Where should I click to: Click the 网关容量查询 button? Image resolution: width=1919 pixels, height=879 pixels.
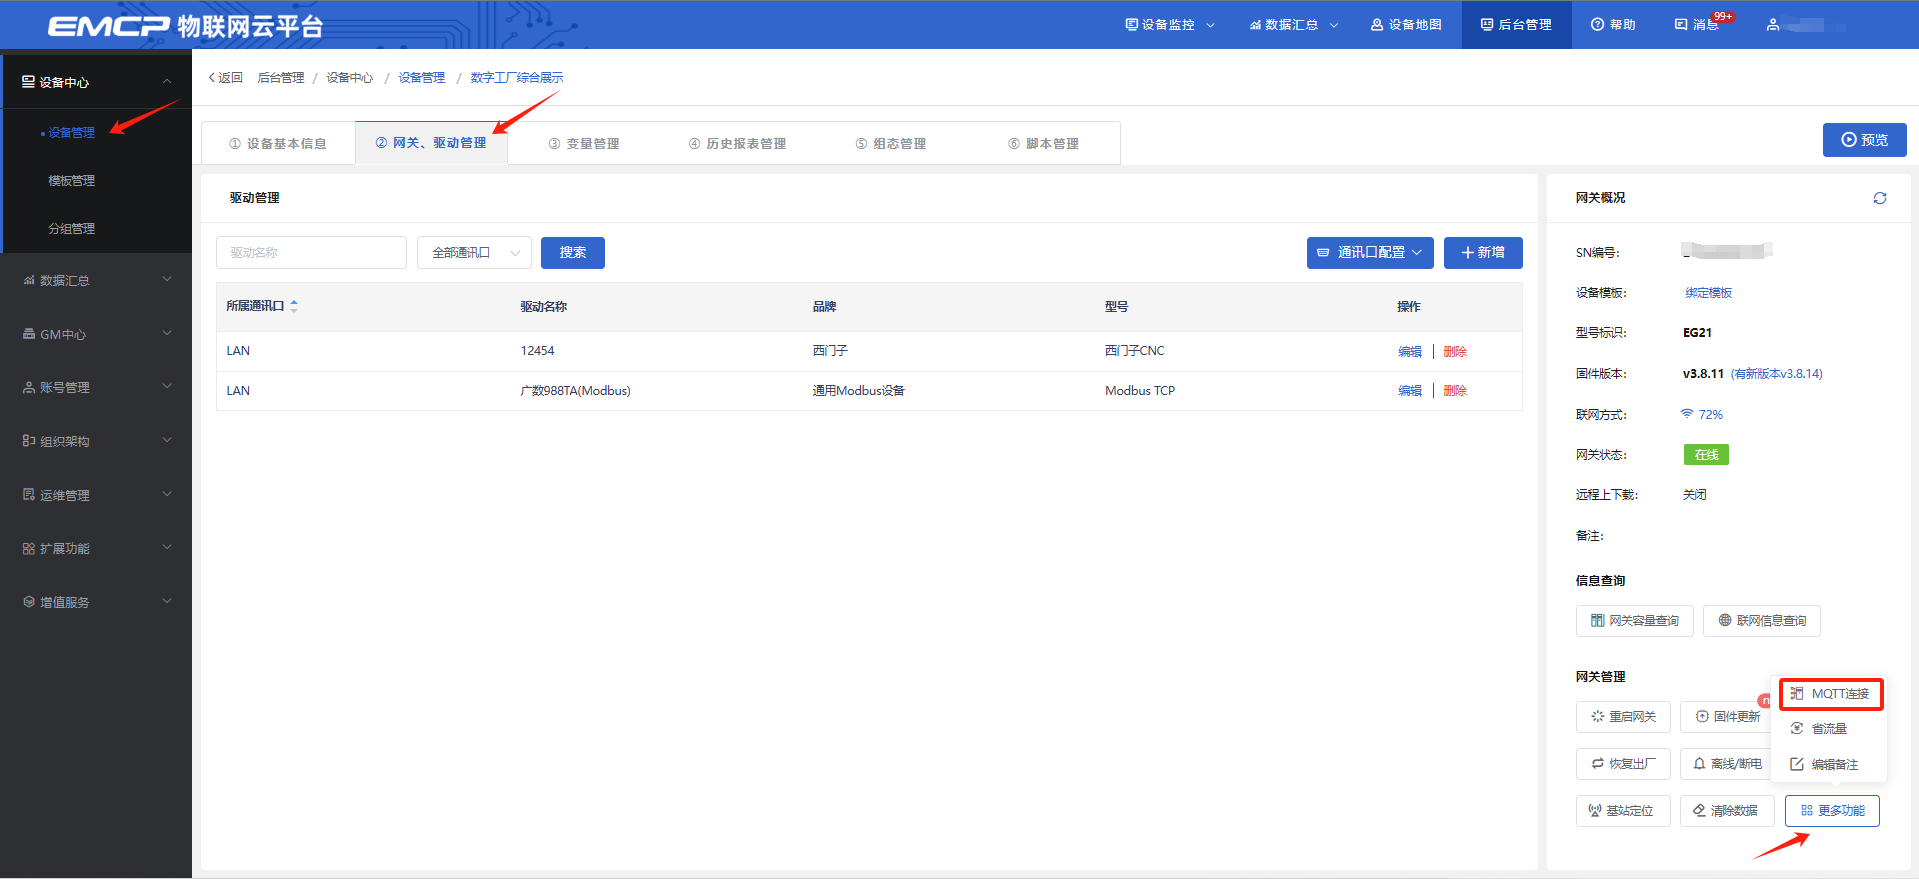pyautogui.click(x=1635, y=621)
